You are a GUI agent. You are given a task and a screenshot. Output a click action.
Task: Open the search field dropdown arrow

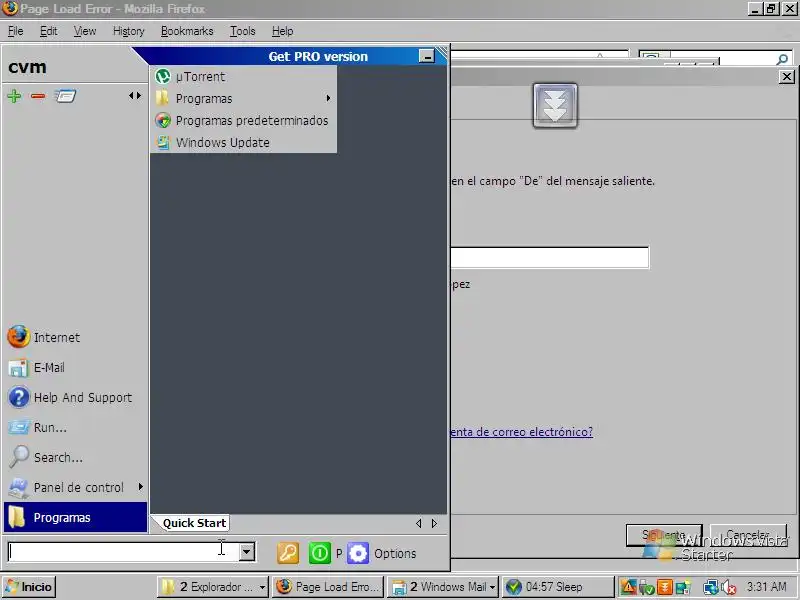coord(247,552)
